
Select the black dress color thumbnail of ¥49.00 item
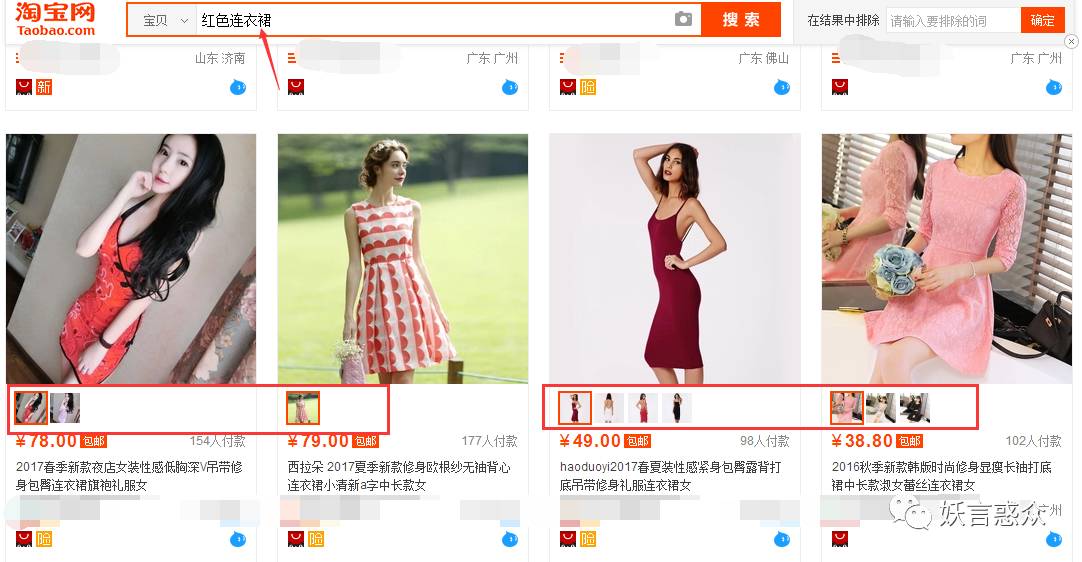(677, 408)
